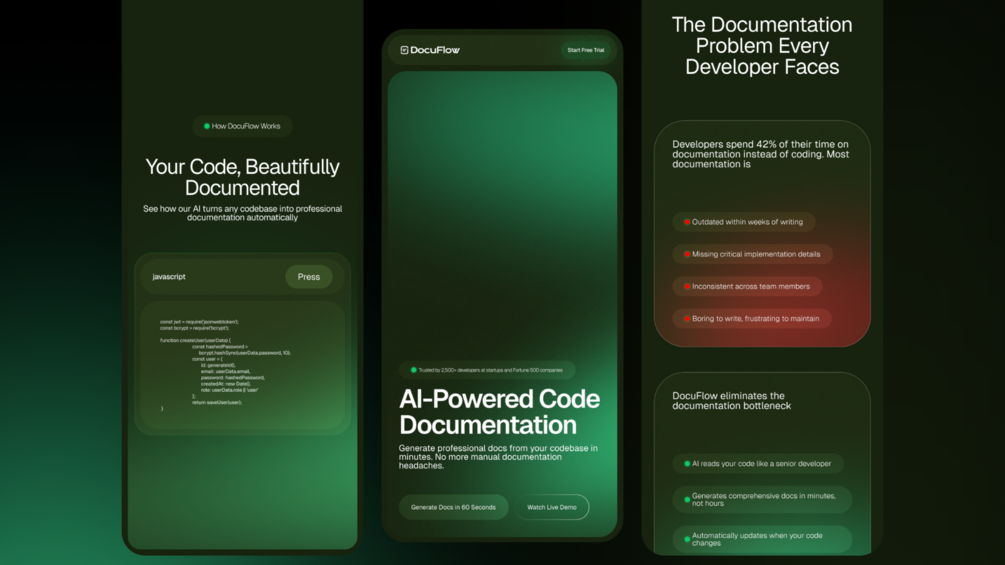Viewport: 1005px width, 565px height.
Task: Click The Documentation Problem Every Developer Faces
Action: (762, 45)
